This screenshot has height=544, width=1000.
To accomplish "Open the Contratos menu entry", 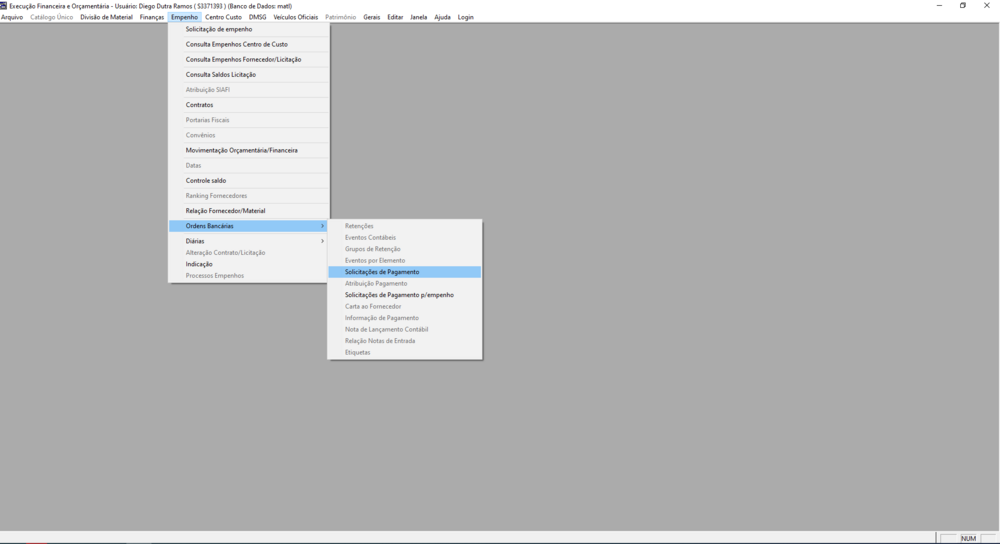I will pos(199,105).
